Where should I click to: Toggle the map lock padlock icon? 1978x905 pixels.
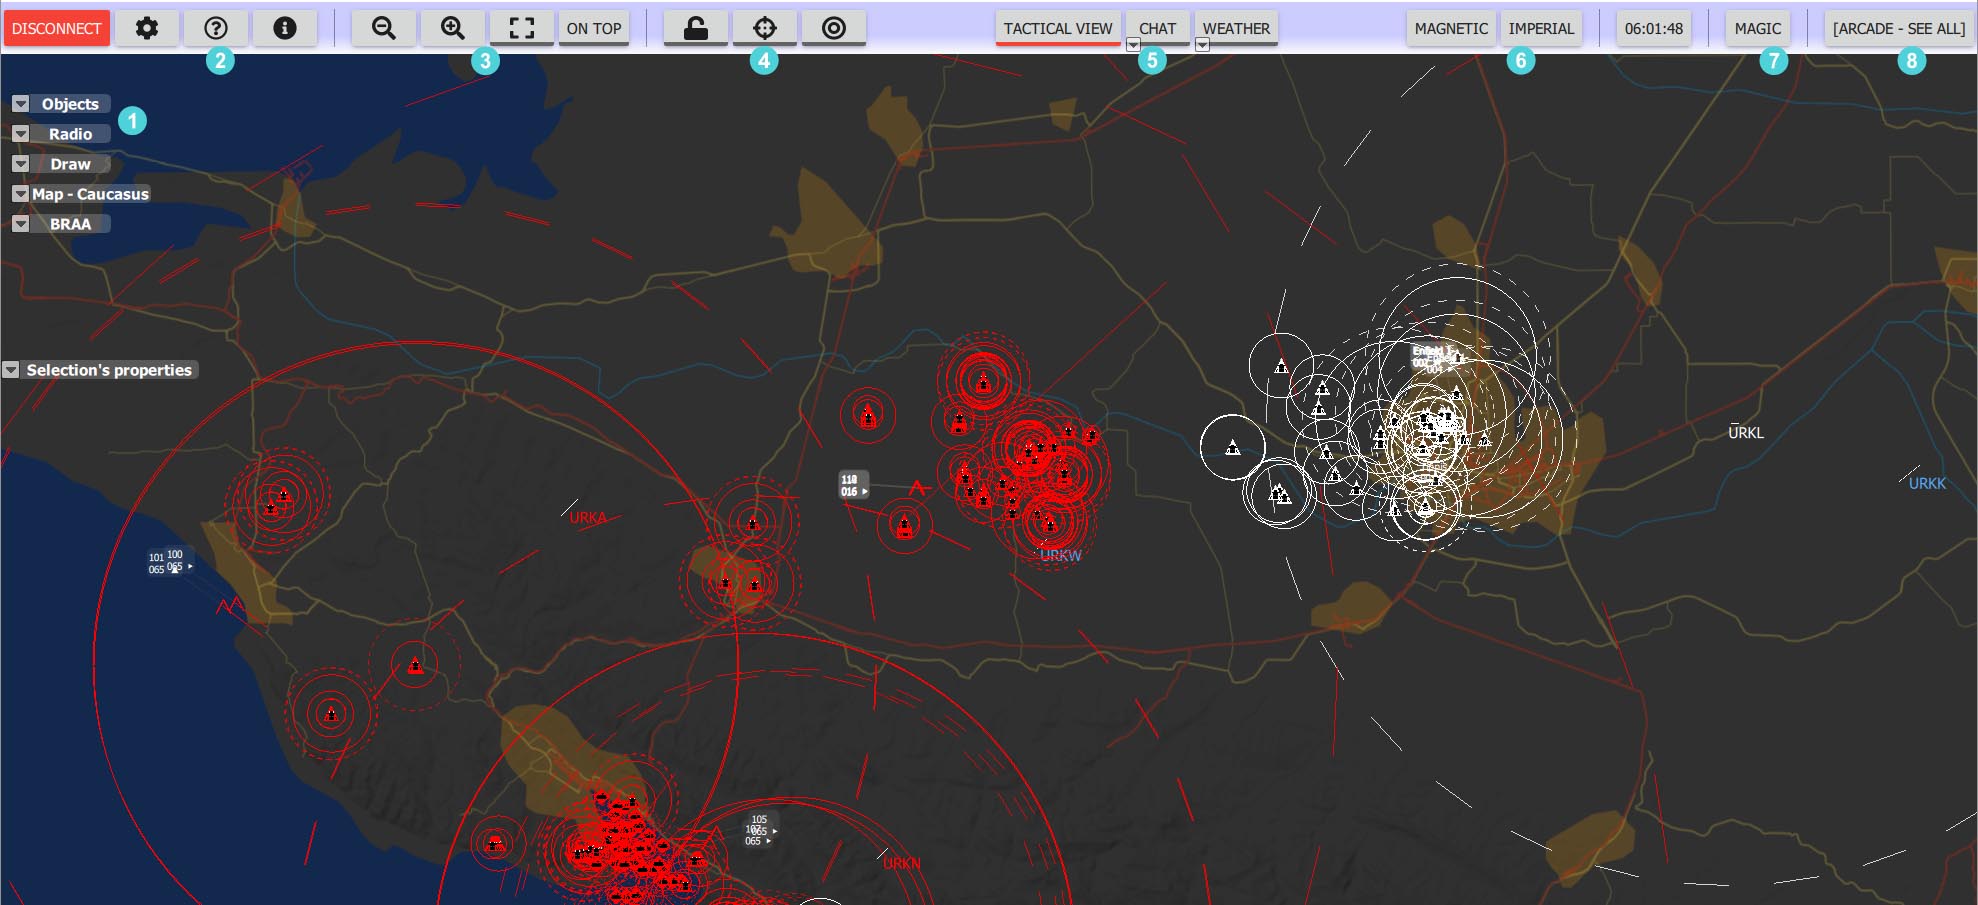pyautogui.click(x=696, y=28)
